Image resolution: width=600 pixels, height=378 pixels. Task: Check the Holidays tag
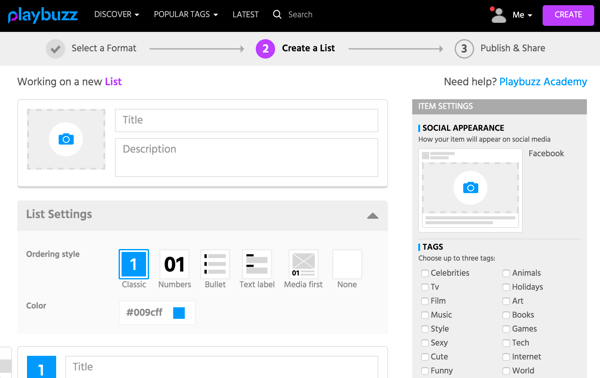(x=506, y=287)
